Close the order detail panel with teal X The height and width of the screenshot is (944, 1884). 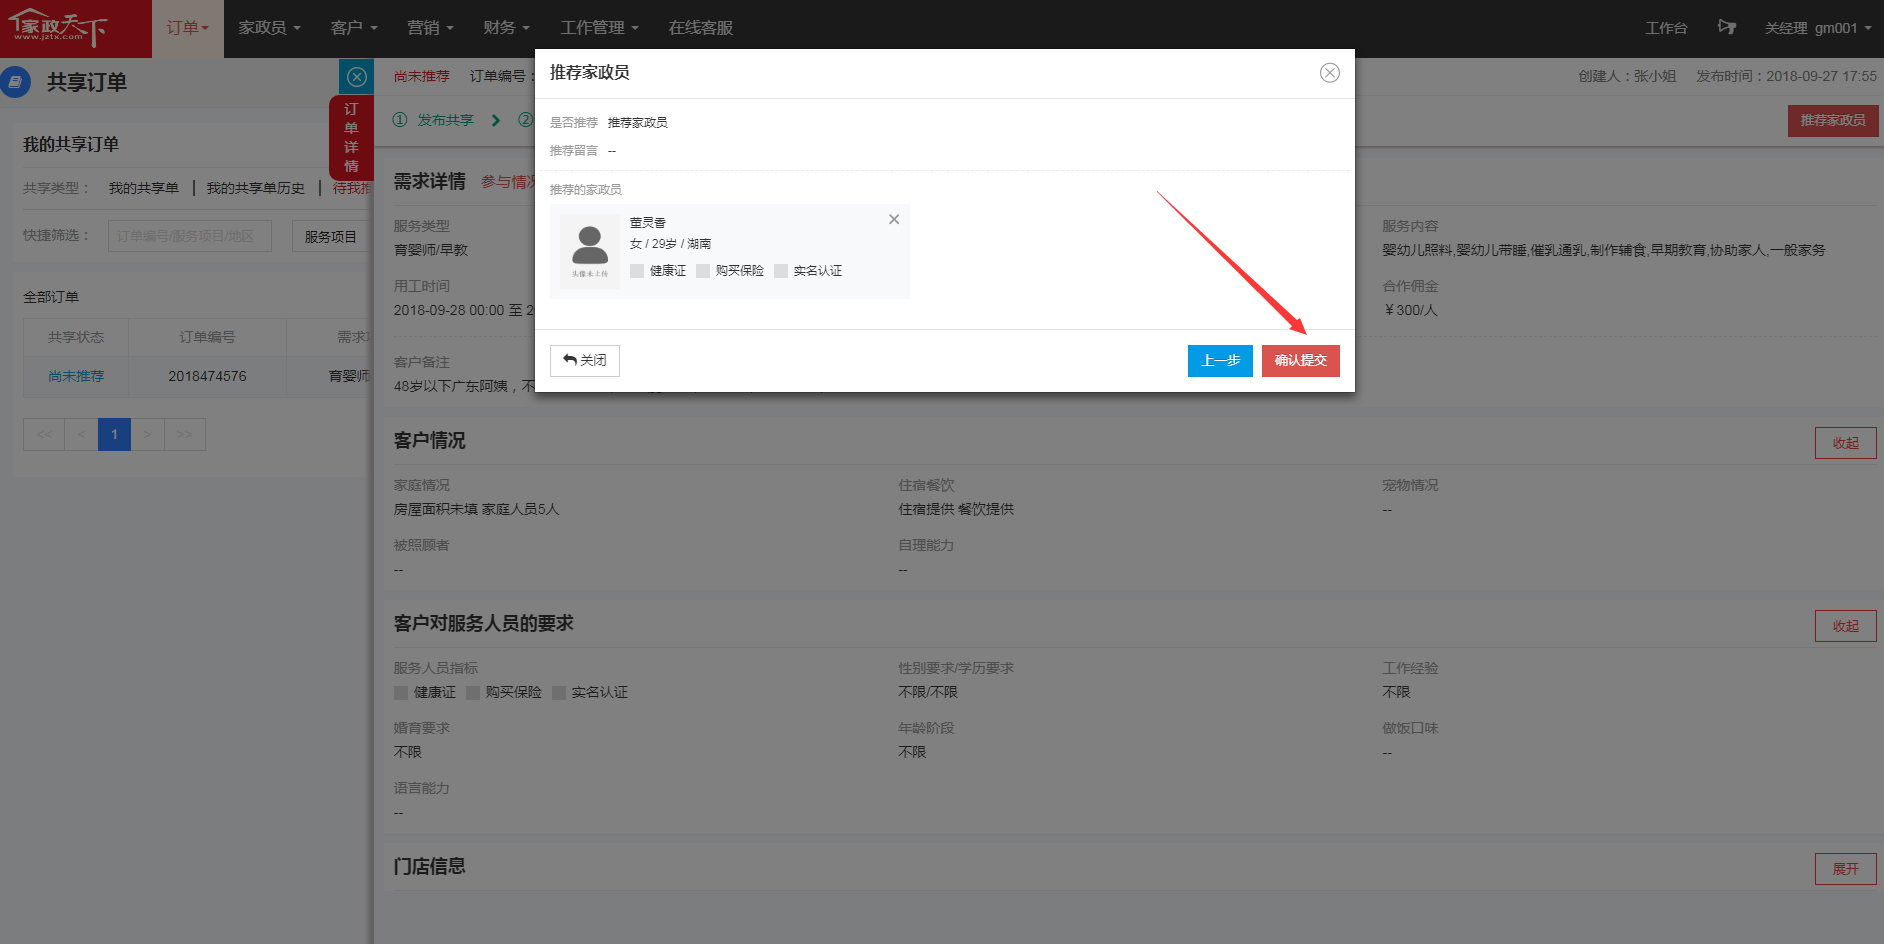pyautogui.click(x=357, y=77)
